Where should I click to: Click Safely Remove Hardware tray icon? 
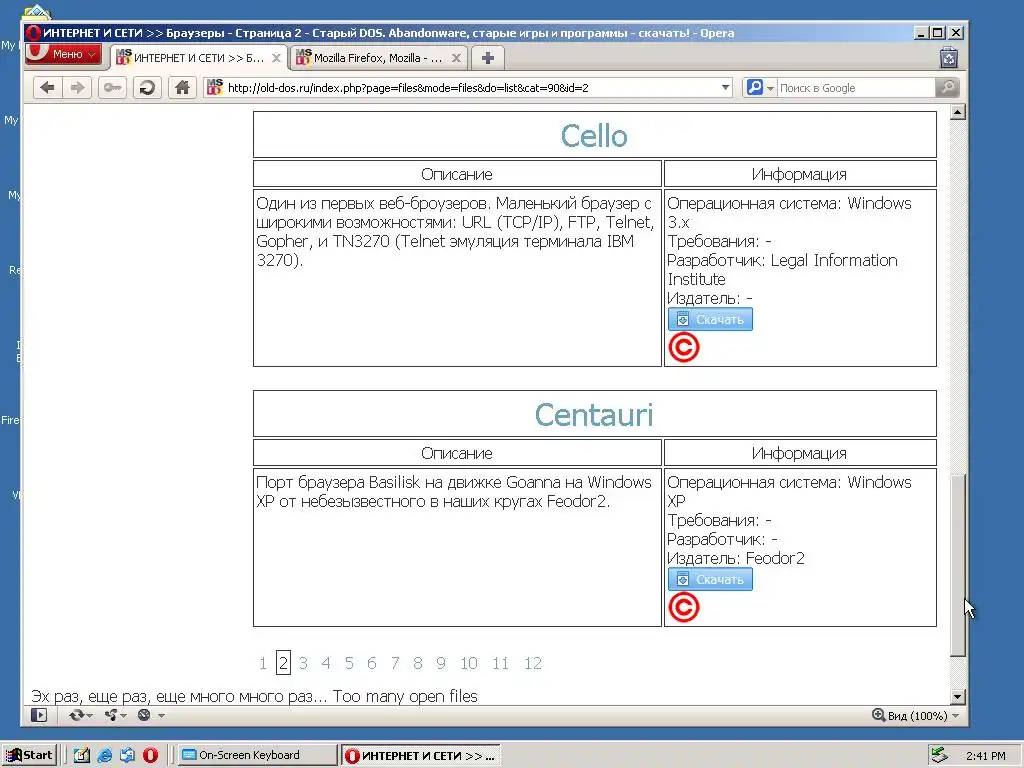939,755
